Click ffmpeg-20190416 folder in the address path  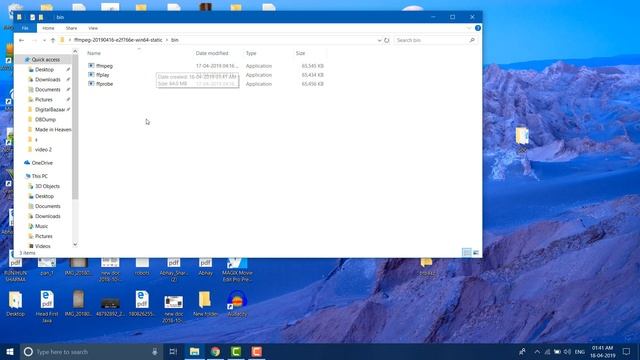118,40
